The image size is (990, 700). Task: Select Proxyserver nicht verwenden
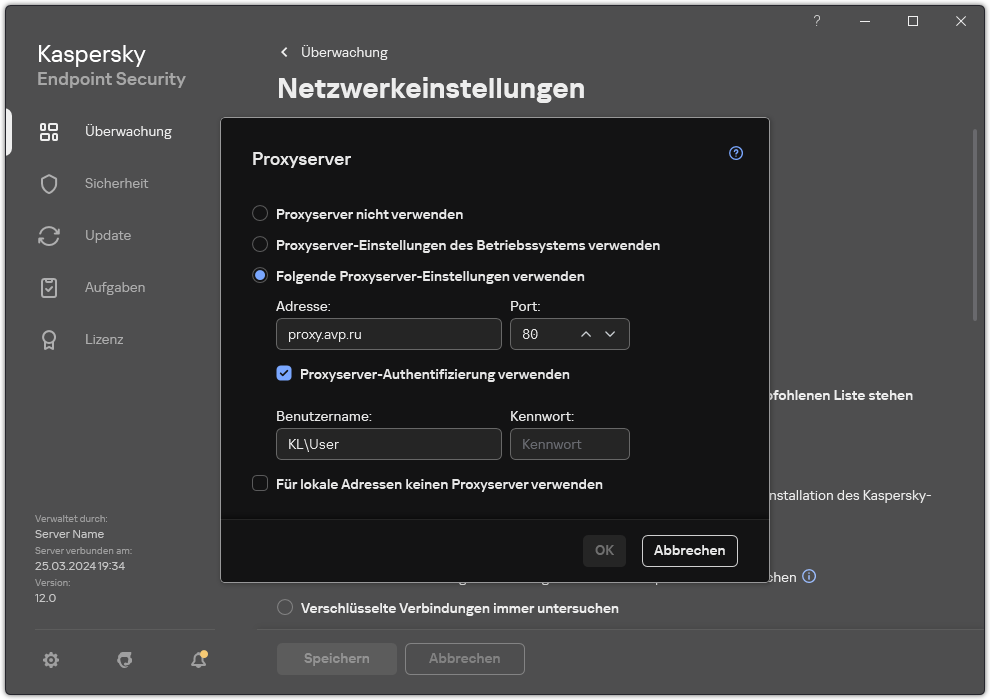[260, 213]
